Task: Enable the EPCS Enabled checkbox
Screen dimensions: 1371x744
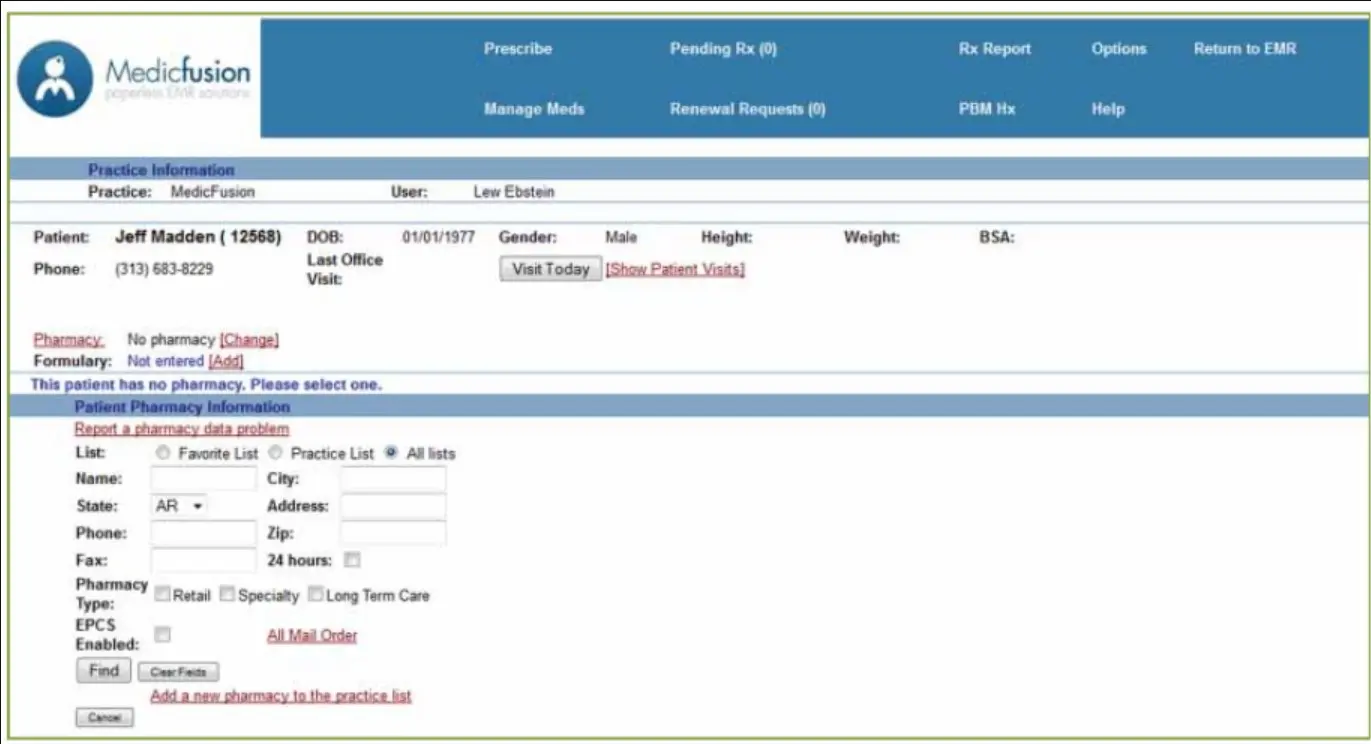Action: [163, 633]
